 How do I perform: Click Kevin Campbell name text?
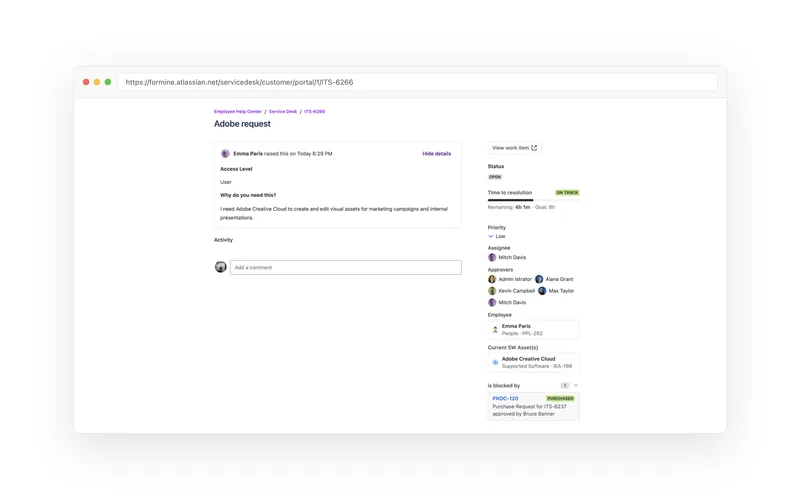[x=516, y=291]
